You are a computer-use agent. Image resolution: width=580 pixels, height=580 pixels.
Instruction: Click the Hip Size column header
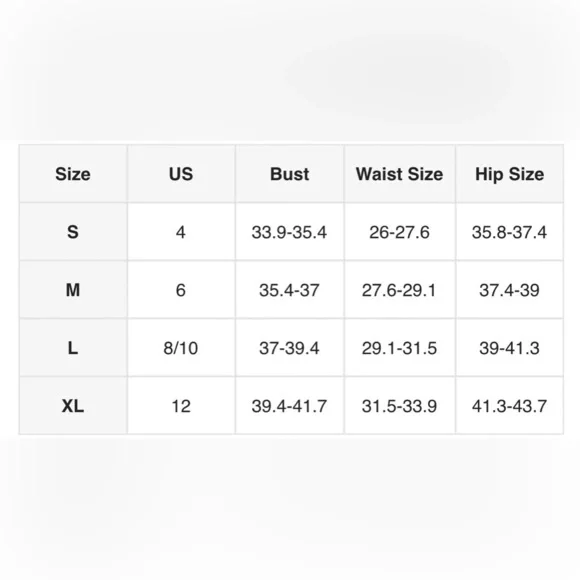tap(509, 174)
